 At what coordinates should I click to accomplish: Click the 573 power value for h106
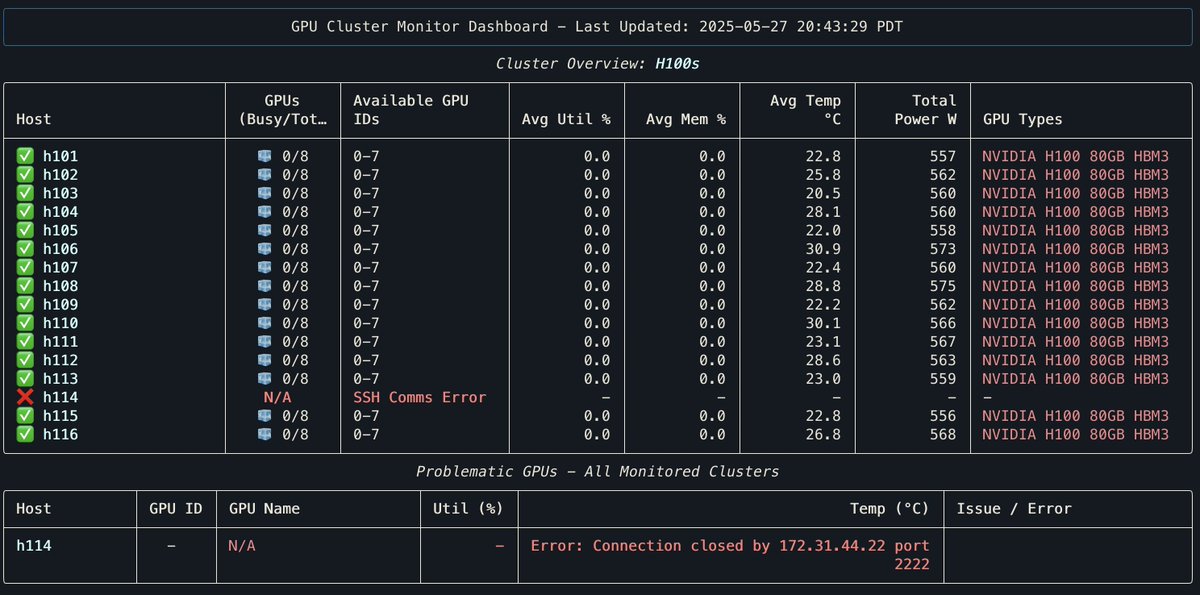point(944,249)
